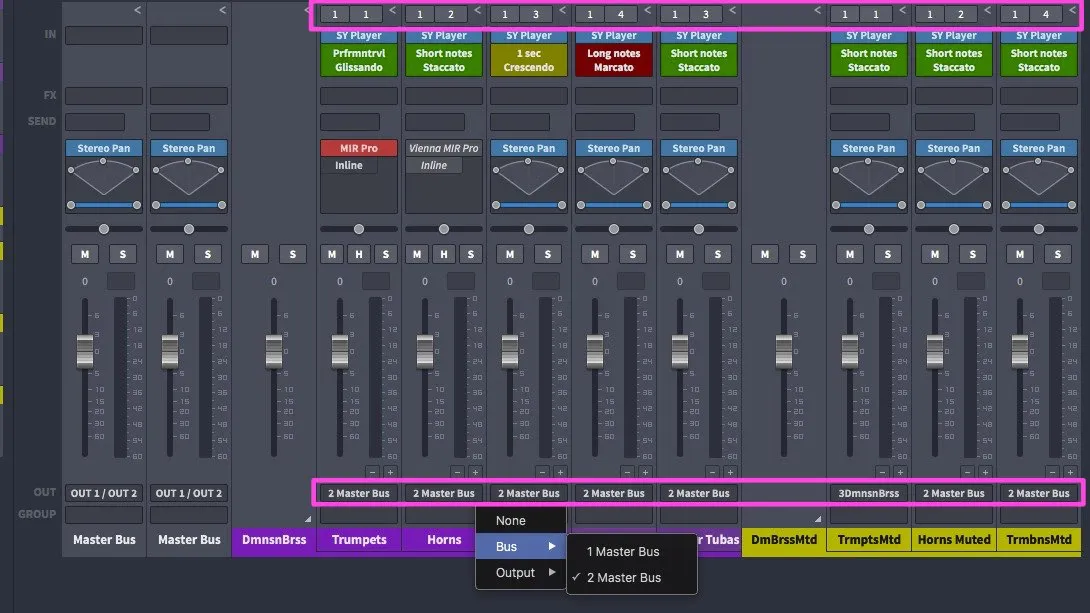Open the Bus submenu
Screen dimensions: 1090x613
(x=521, y=546)
